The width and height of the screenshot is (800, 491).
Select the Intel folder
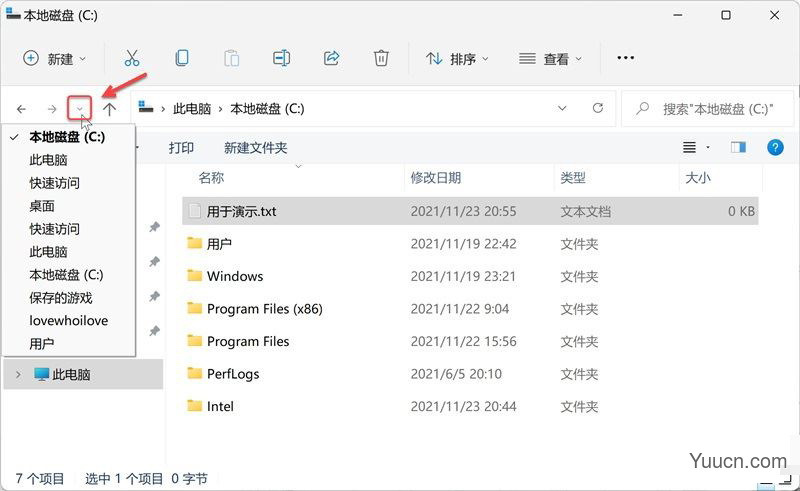click(470, 406)
